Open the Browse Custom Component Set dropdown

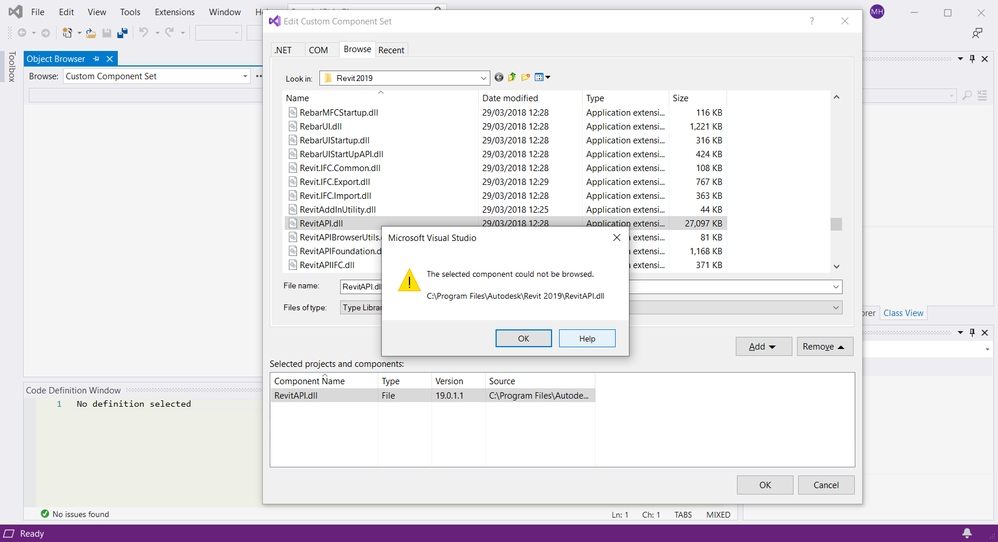pyautogui.click(x=245, y=76)
